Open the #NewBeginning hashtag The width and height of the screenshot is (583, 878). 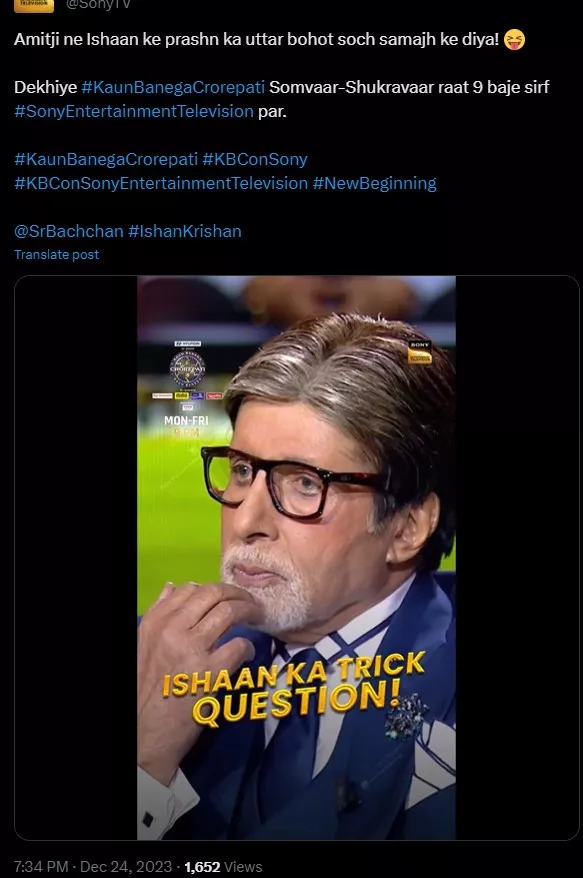pos(375,183)
